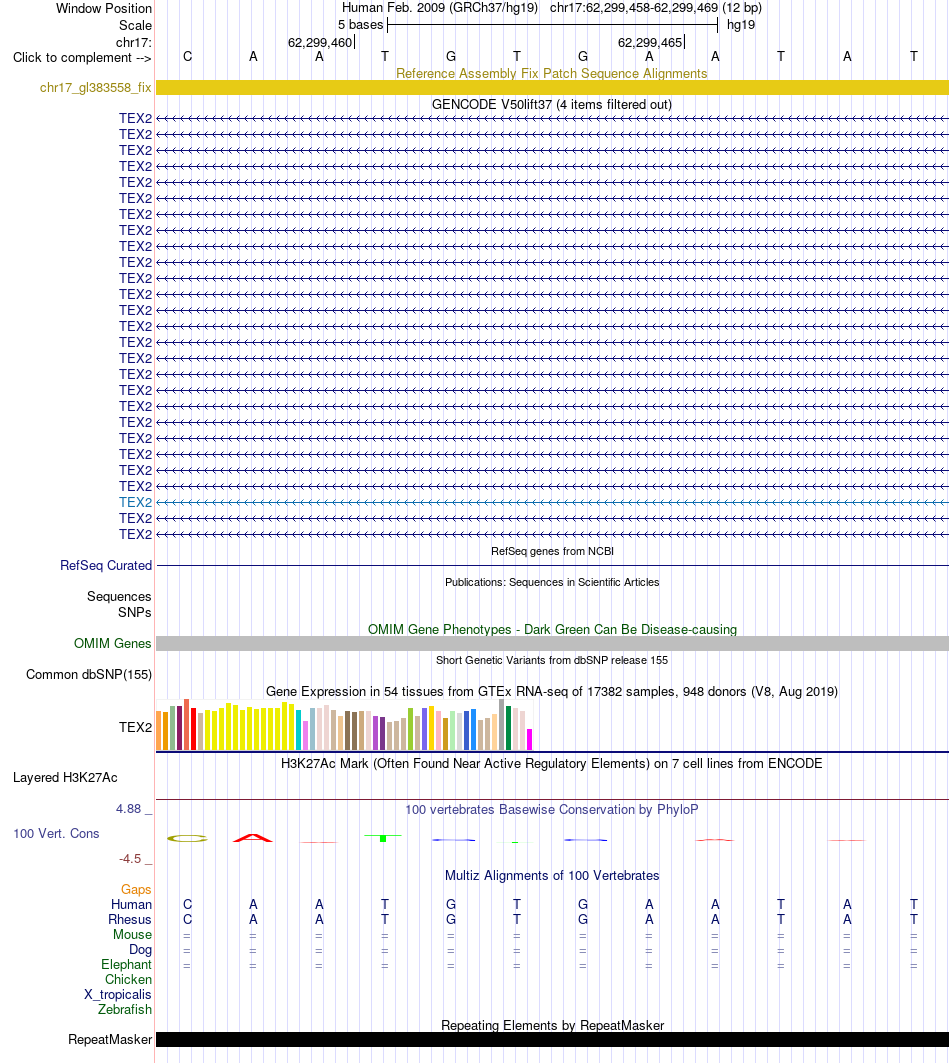Viewport: 950px width, 1063px height.
Task: Open 'Repeating Elements by RepeatMasker' title
Action: 552,1025
